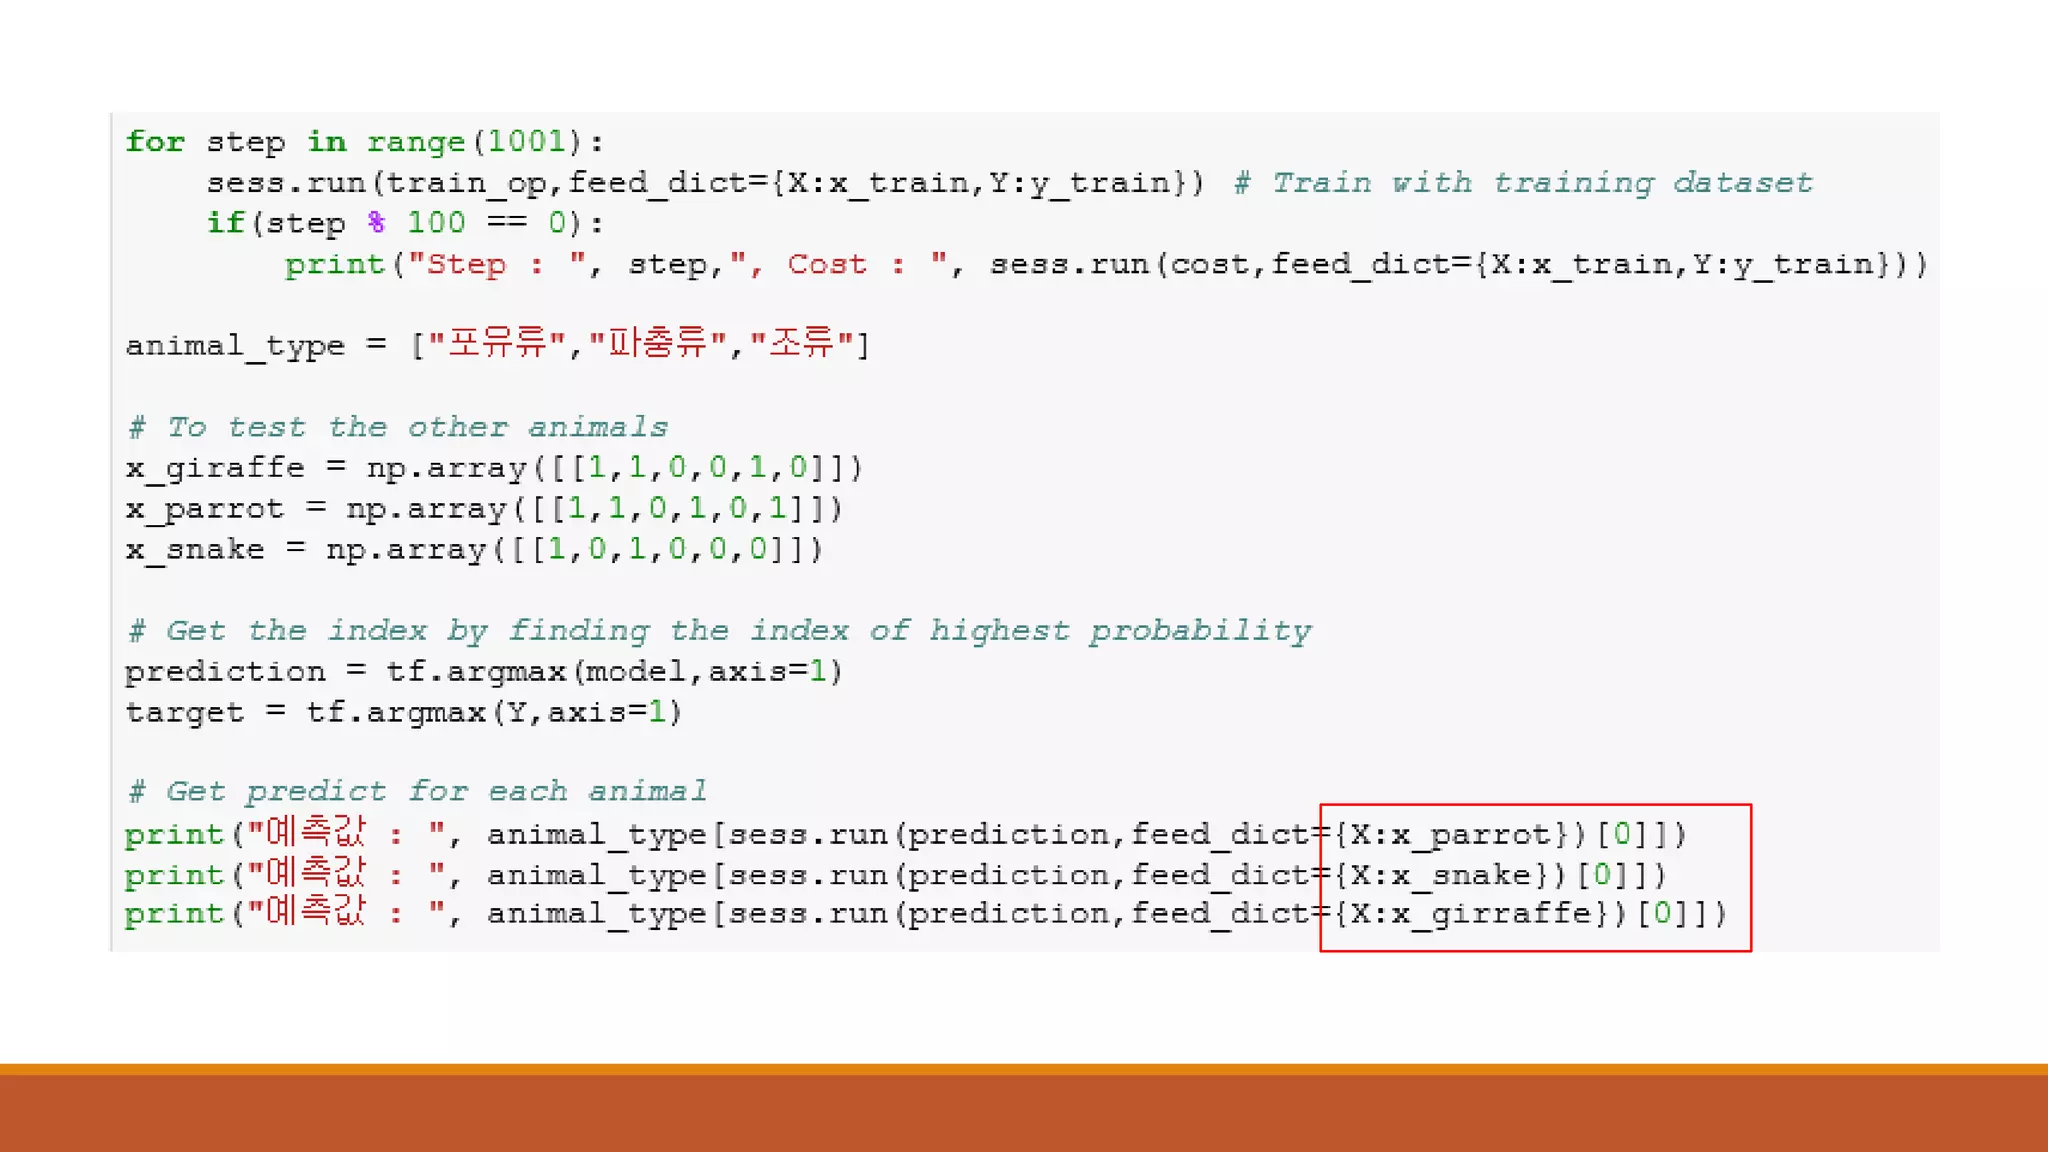Click the 'target' variable name
The width and height of the screenshot is (2048, 1152).
184,713
